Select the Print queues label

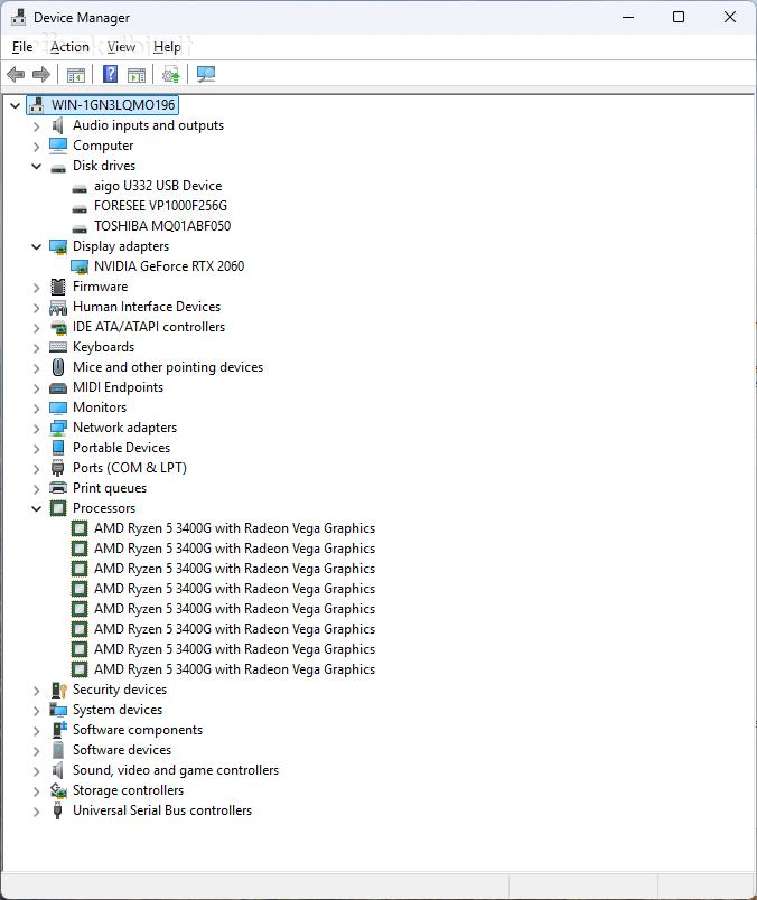110,488
